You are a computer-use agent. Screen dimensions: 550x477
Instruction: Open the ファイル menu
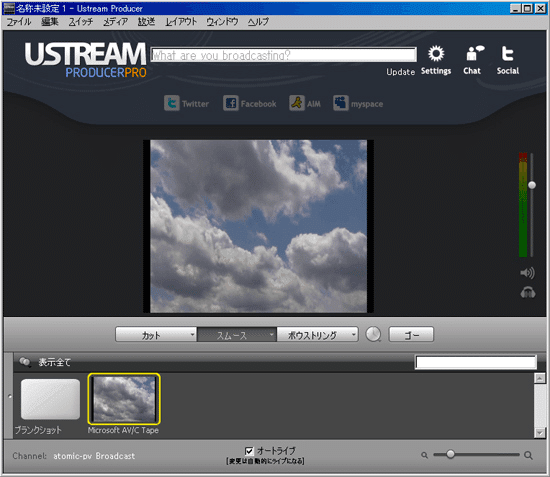tap(19, 22)
